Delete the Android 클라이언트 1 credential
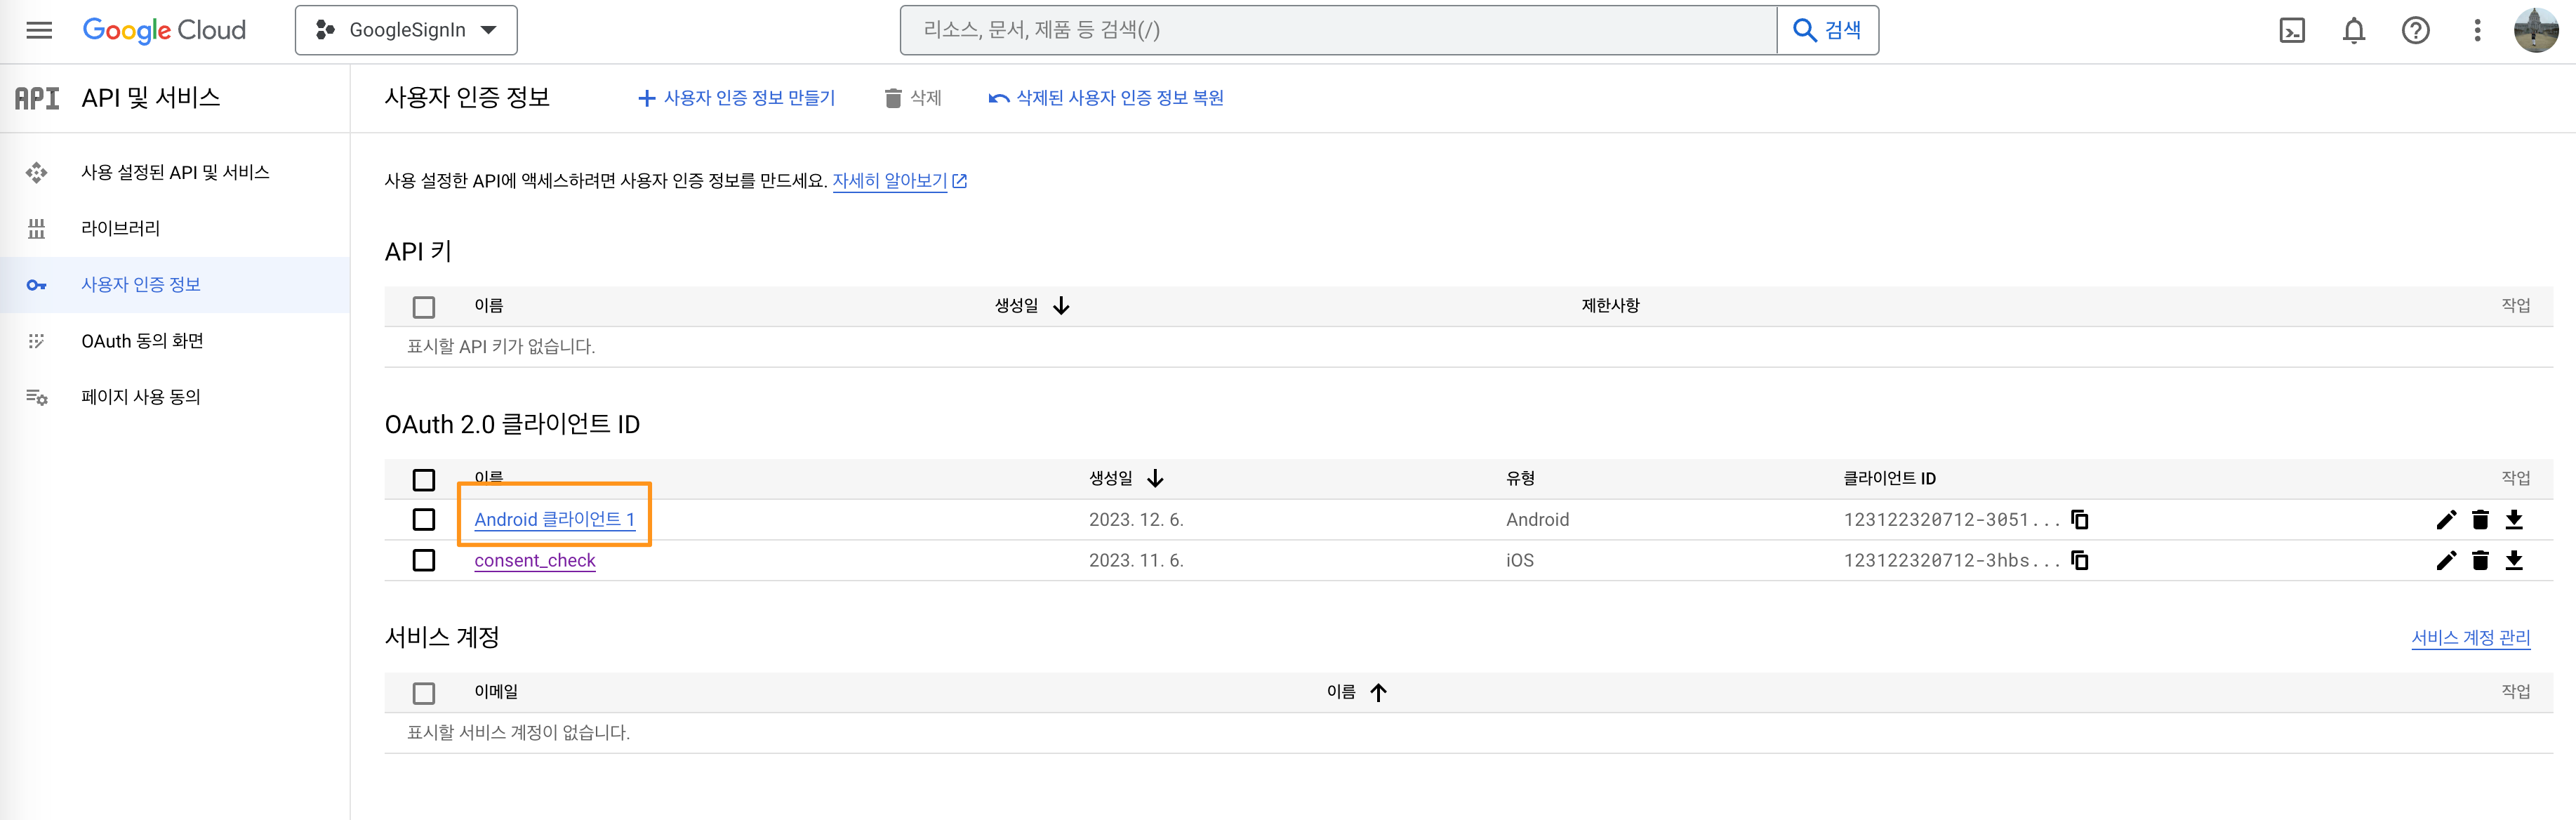This screenshot has height=820, width=2576. coord(2481,519)
